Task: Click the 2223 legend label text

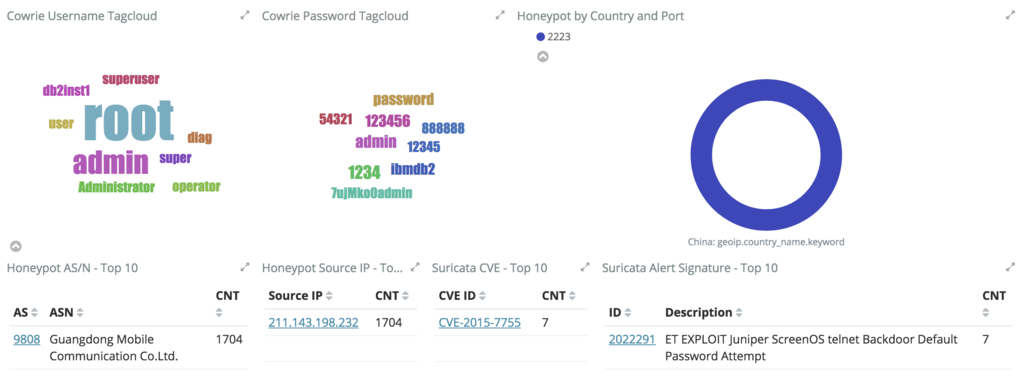Action: tap(559, 37)
